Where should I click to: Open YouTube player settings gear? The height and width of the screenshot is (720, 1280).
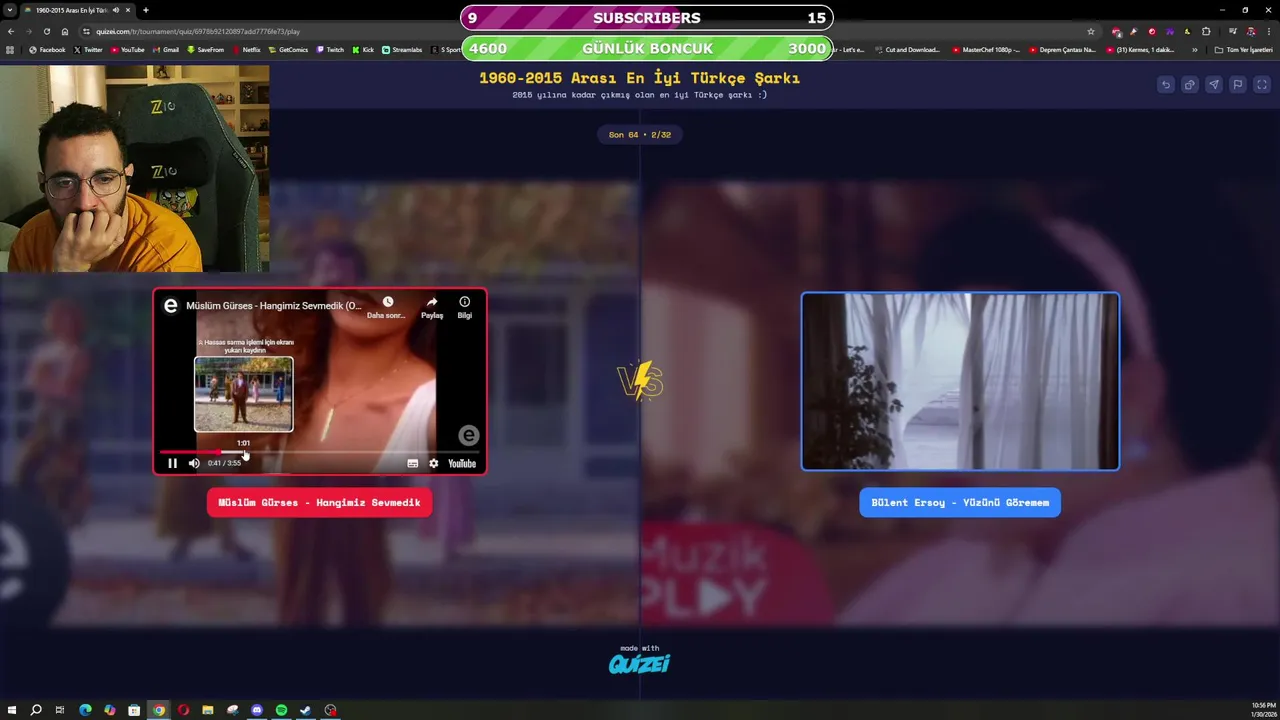tap(433, 463)
